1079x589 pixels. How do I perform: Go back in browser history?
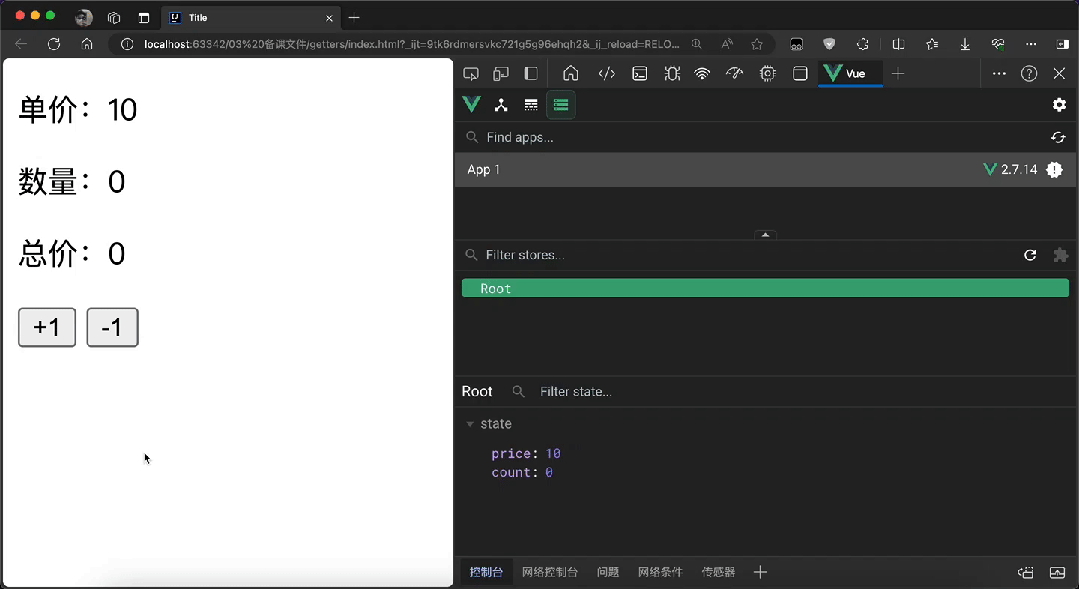pos(21,44)
